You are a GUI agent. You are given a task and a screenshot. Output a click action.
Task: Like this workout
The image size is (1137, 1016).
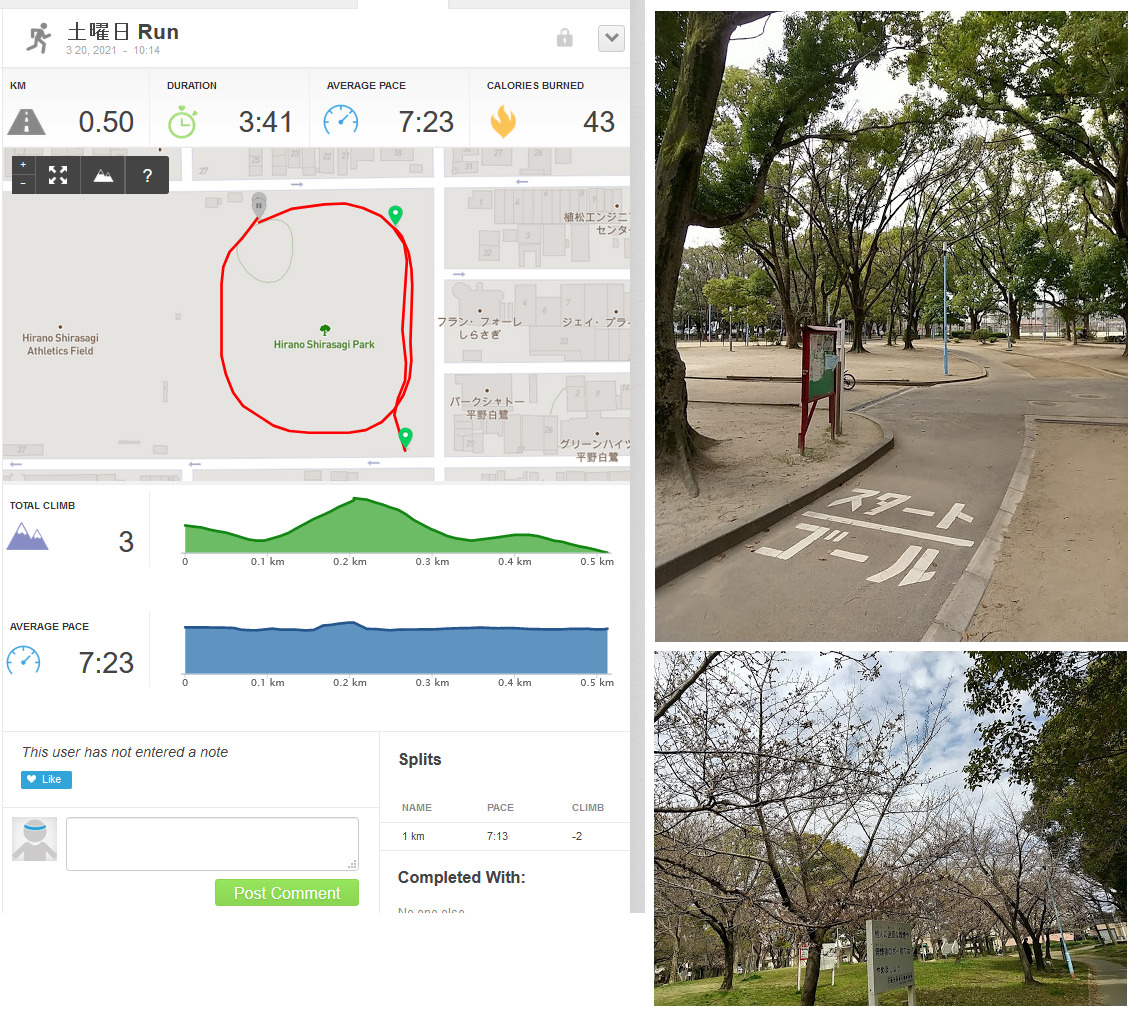[46, 780]
